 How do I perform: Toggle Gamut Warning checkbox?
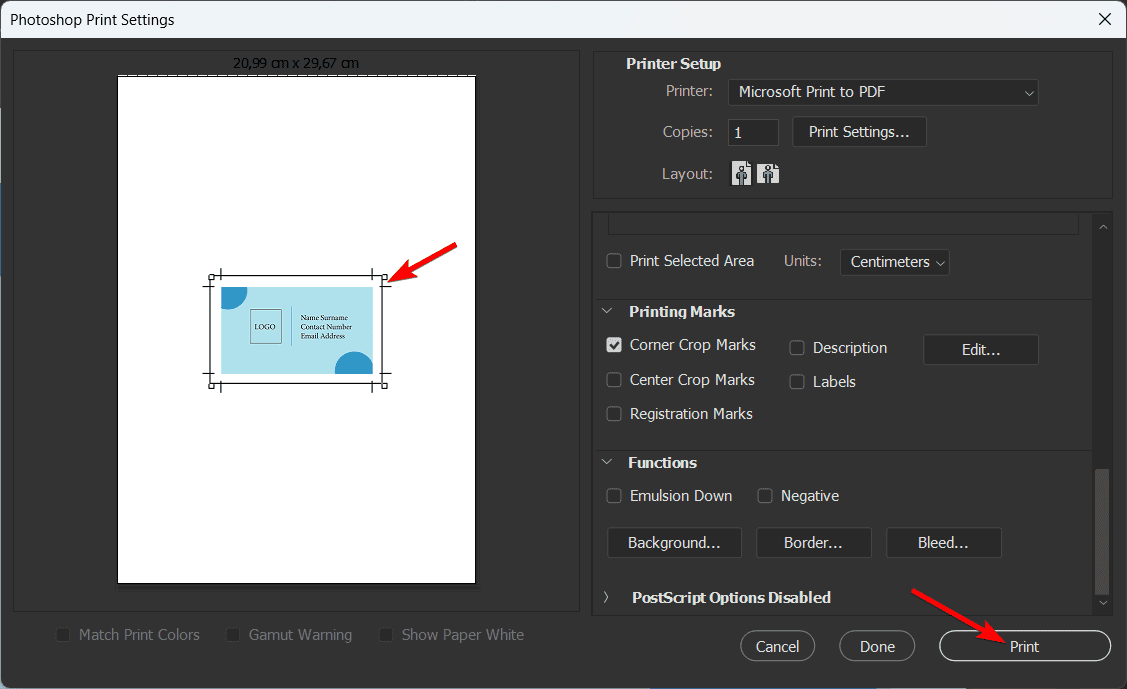click(233, 634)
